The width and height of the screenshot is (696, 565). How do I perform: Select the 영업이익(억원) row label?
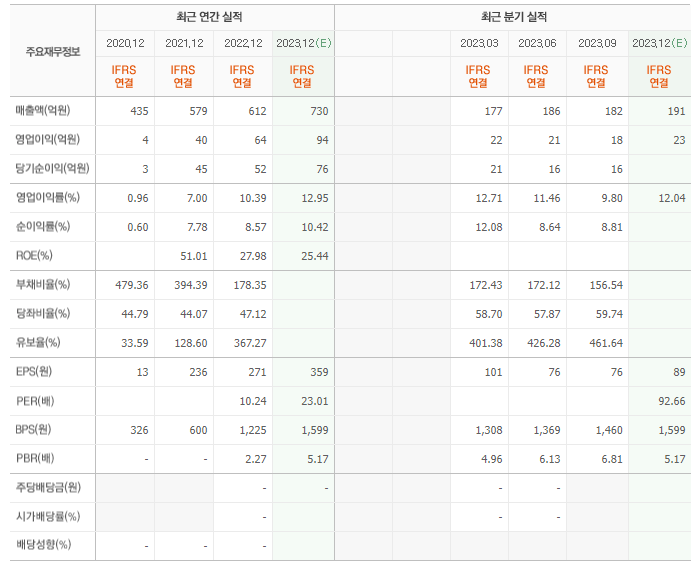pyautogui.click(x=47, y=139)
